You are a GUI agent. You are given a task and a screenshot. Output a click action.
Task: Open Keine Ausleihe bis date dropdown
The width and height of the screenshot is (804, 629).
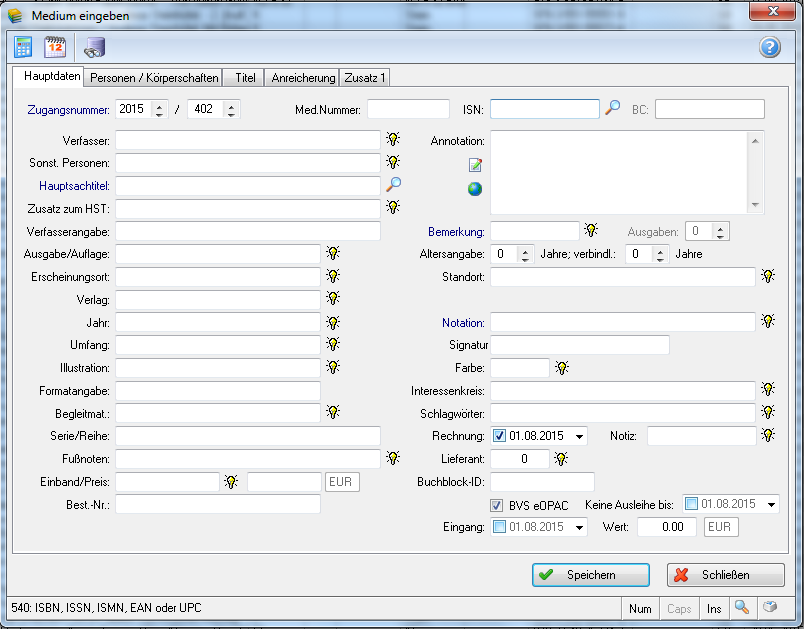771,505
